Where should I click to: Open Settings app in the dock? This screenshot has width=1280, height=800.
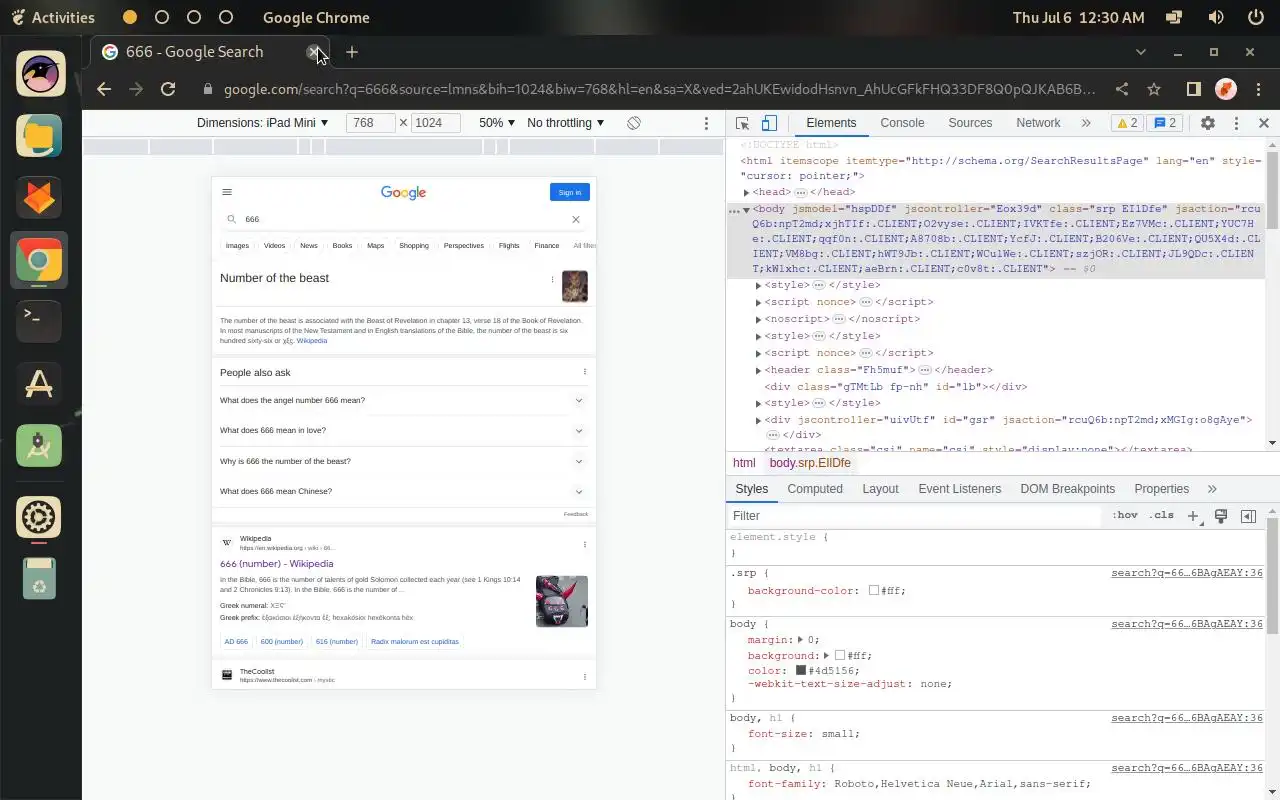pyautogui.click(x=39, y=517)
